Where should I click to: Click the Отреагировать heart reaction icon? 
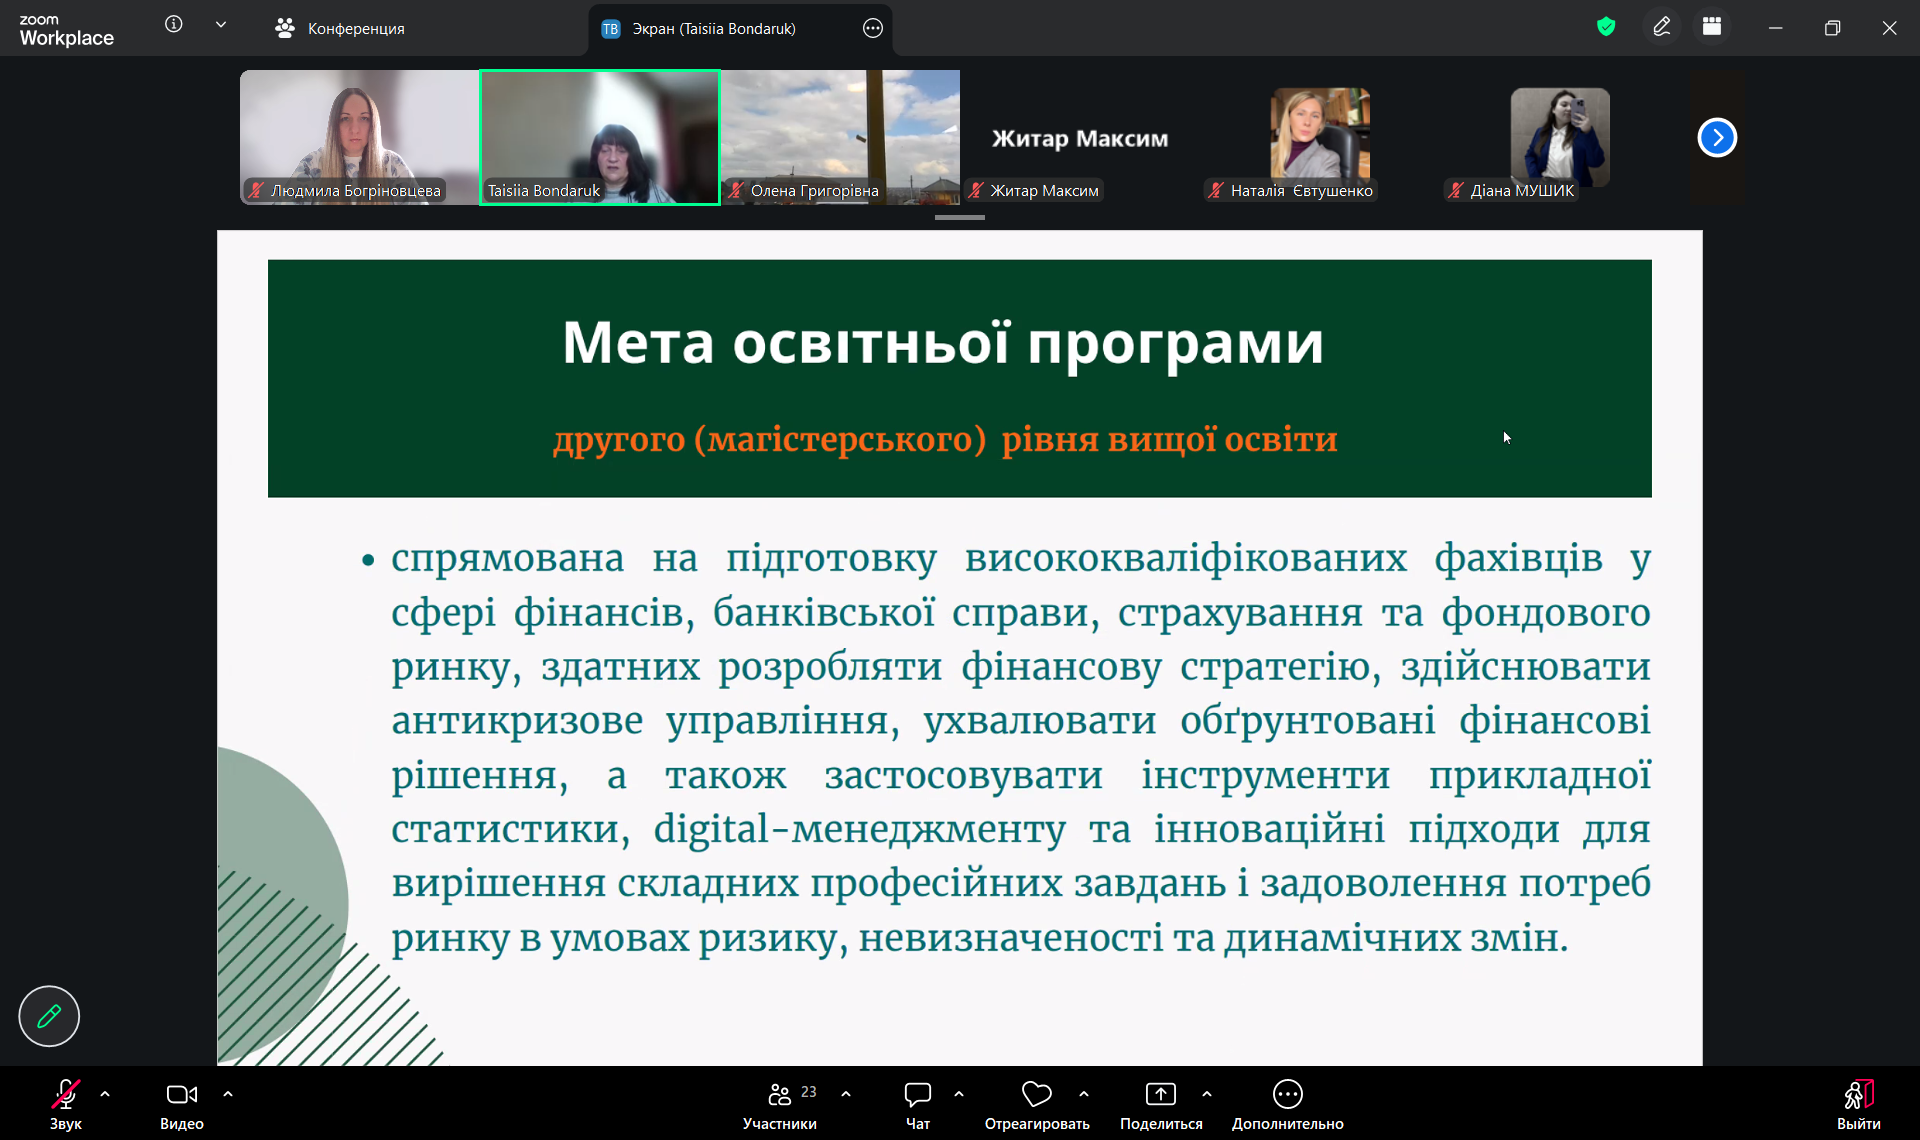[x=1036, y=1095]
